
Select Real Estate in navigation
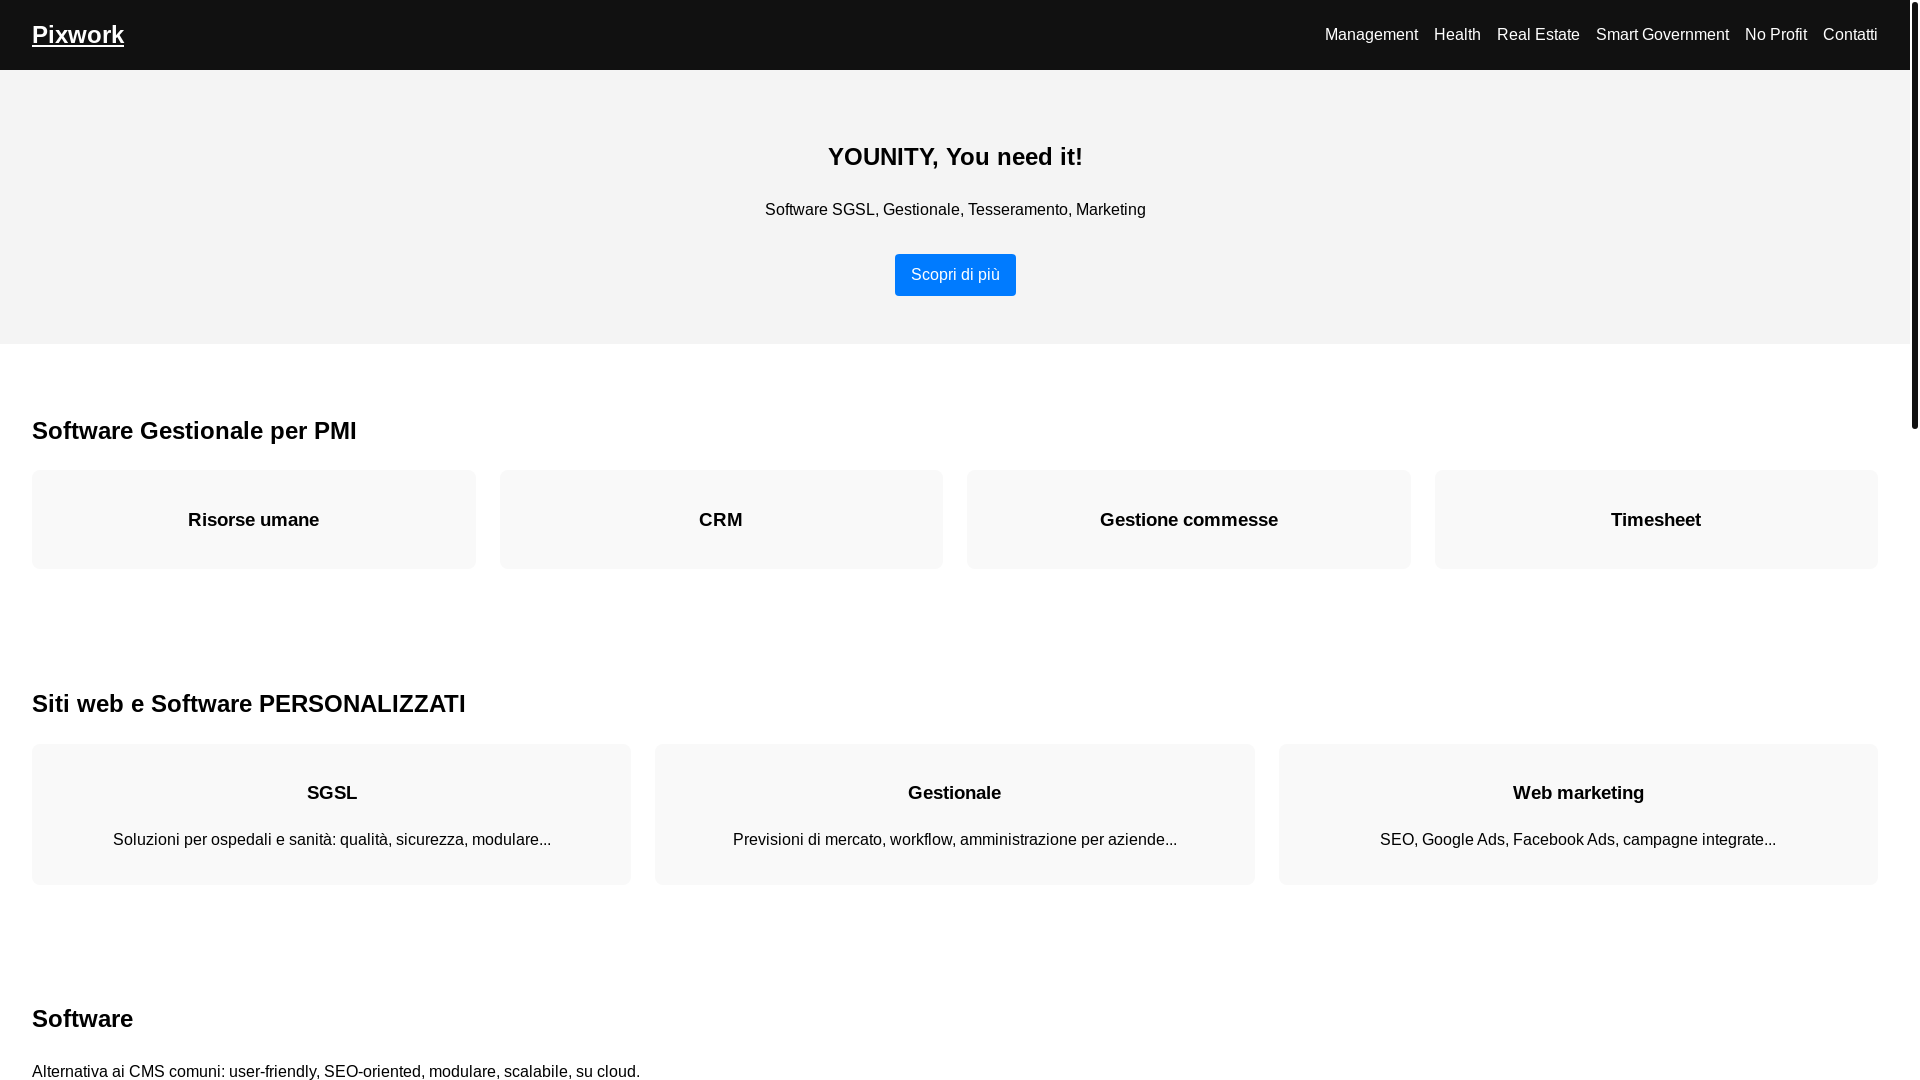[x=1538, y=35]
